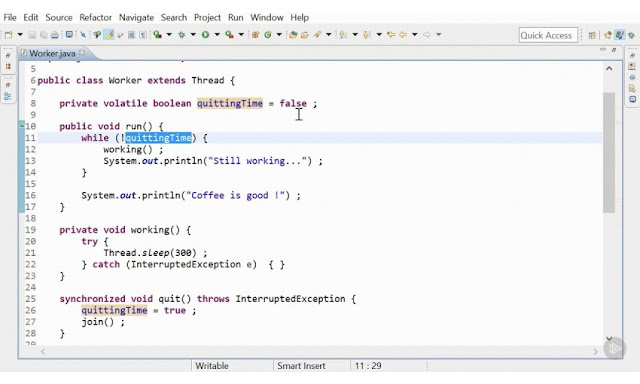Viewport: 640px width, 384px height.
Task: Click the override marker on line 10
Action: [22, 126]
